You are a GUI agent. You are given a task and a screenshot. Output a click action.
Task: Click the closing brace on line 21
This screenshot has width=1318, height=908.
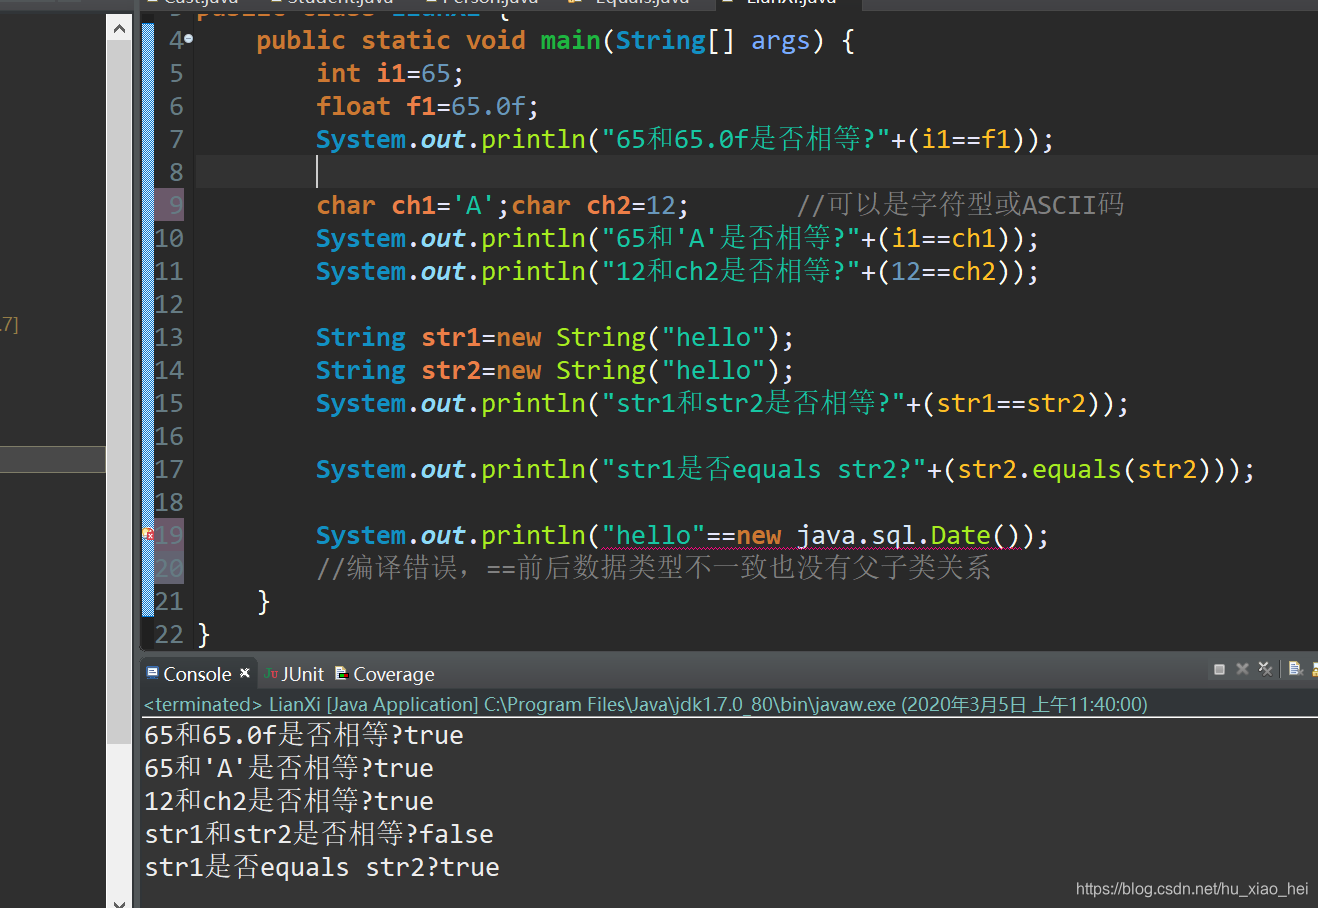264,601
